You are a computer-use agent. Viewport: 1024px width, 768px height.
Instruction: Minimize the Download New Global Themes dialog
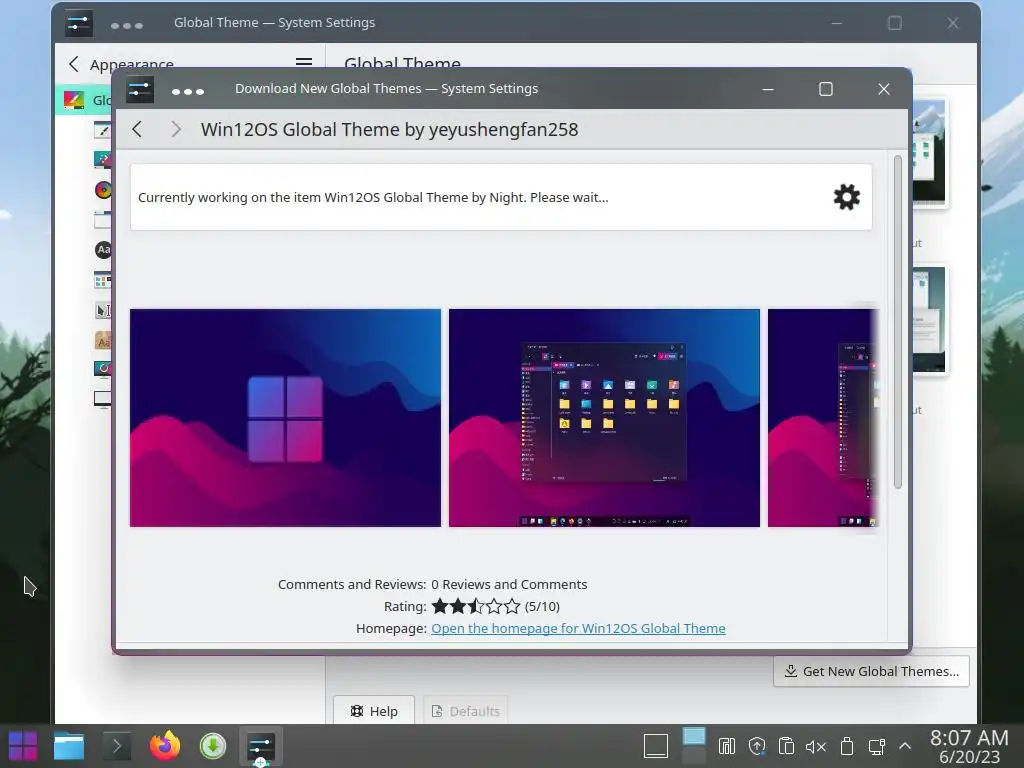(768, 89)
